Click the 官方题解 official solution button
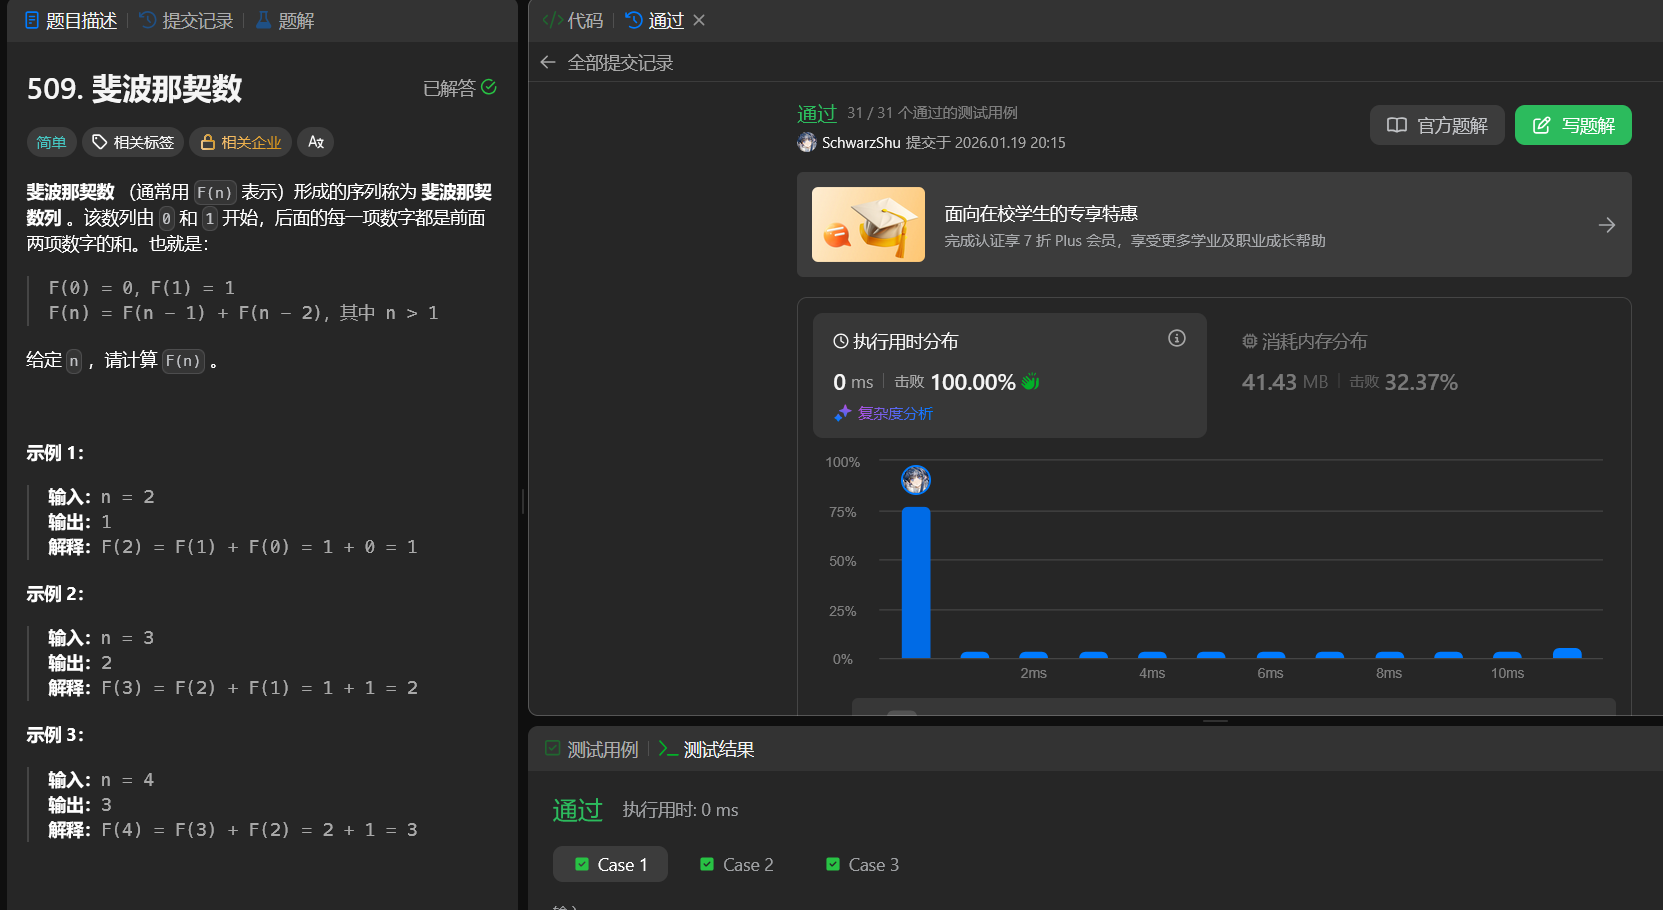The image size is (1663, 910). click(1437, 125)
